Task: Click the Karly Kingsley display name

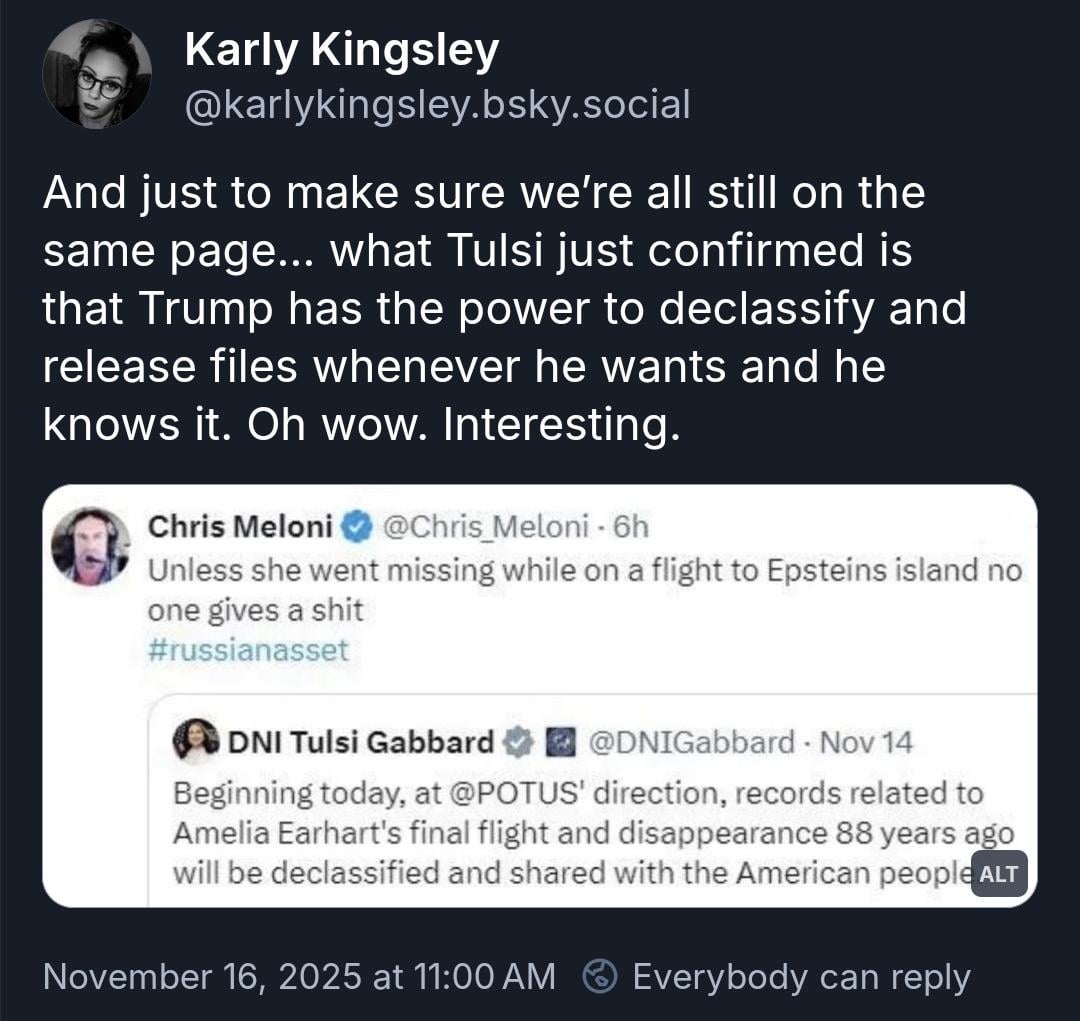Action: [x=341, y=50]
